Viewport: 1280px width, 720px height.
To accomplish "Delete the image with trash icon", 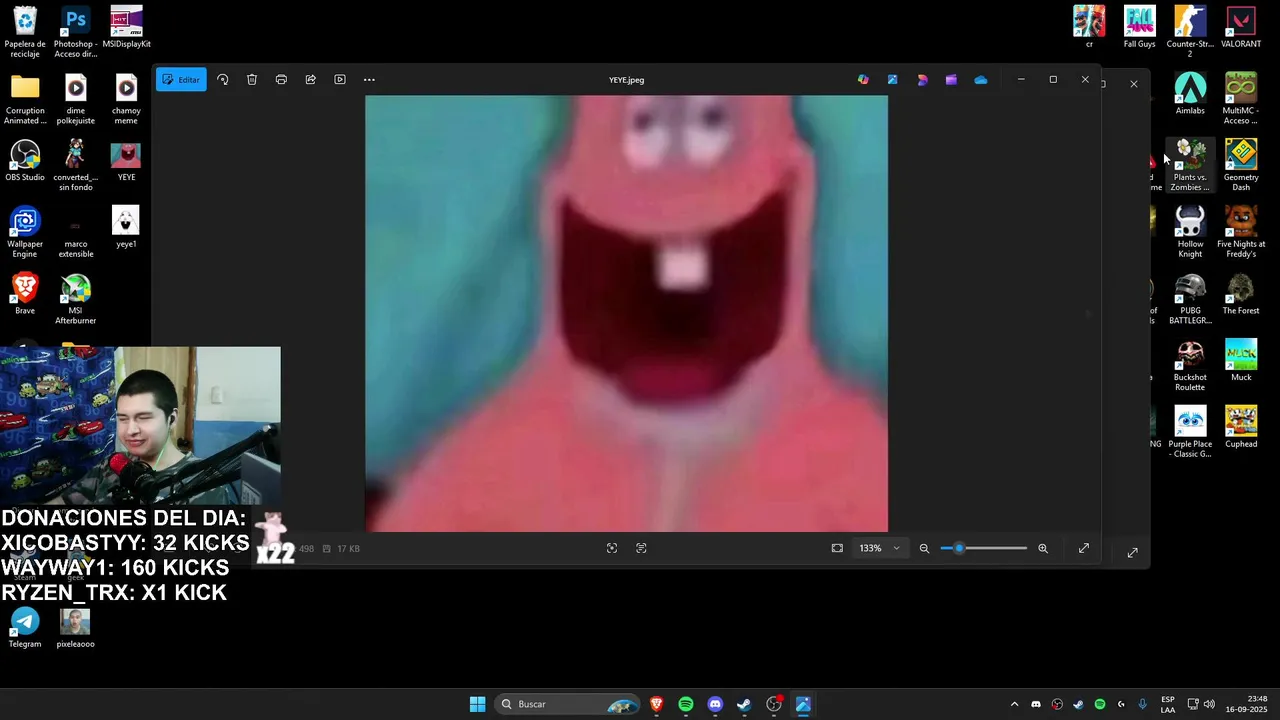I will point(252,80).
